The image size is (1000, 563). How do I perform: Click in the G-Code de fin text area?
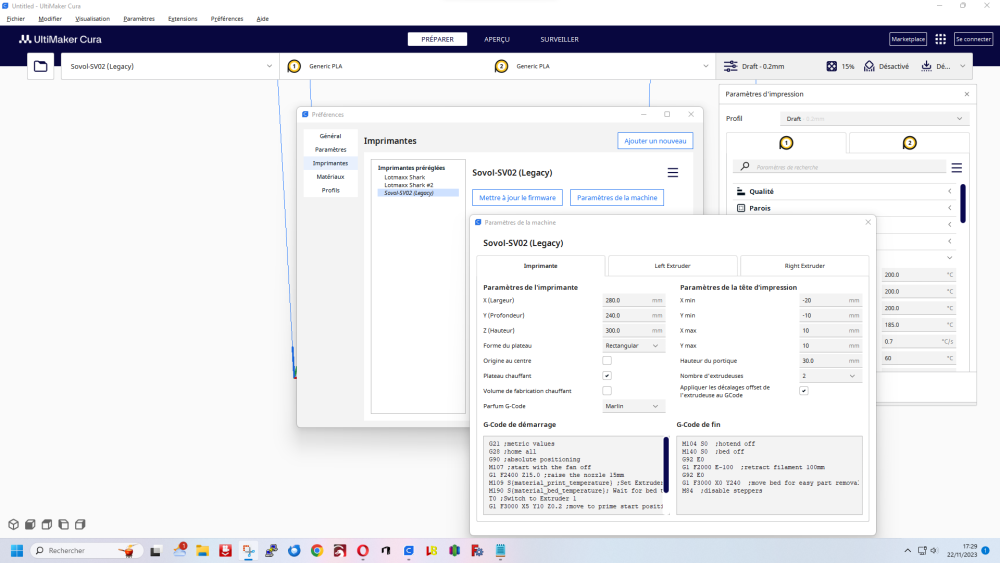coord(769,475)
